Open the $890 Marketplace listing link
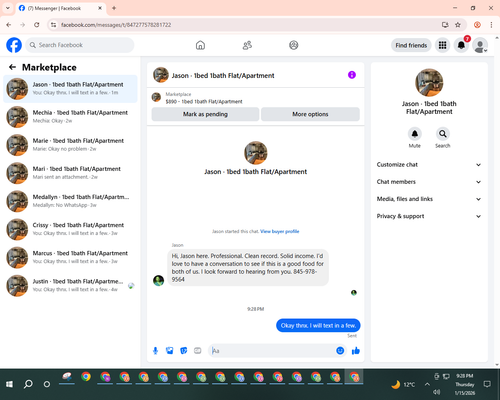This screenshot has width=500, height=400. 204,102
